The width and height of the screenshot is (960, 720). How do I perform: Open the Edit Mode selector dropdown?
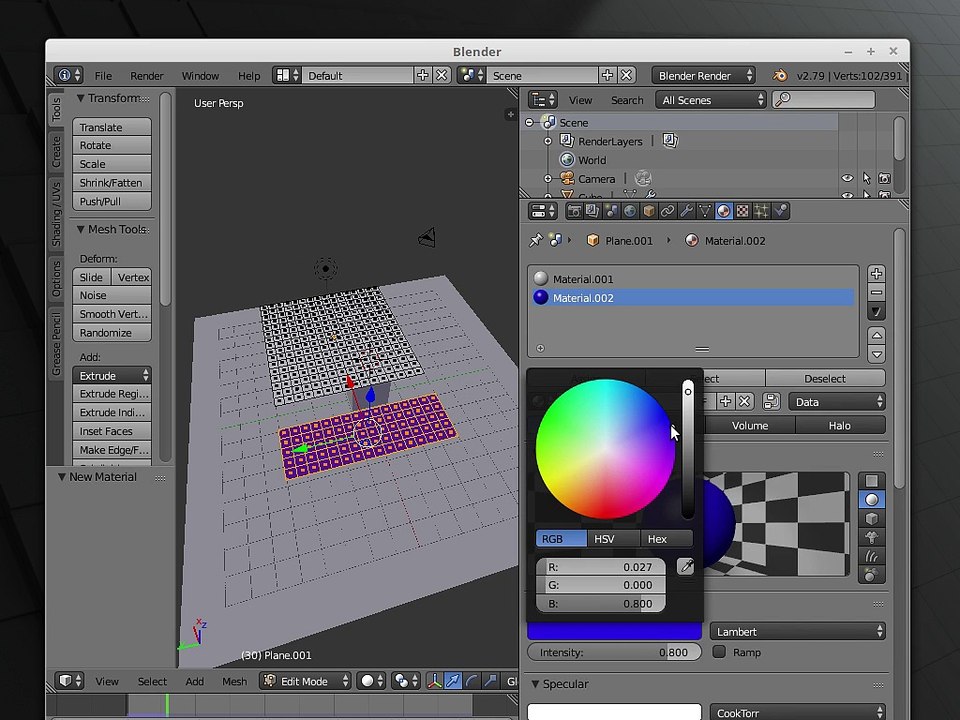[x=305, y=681]
